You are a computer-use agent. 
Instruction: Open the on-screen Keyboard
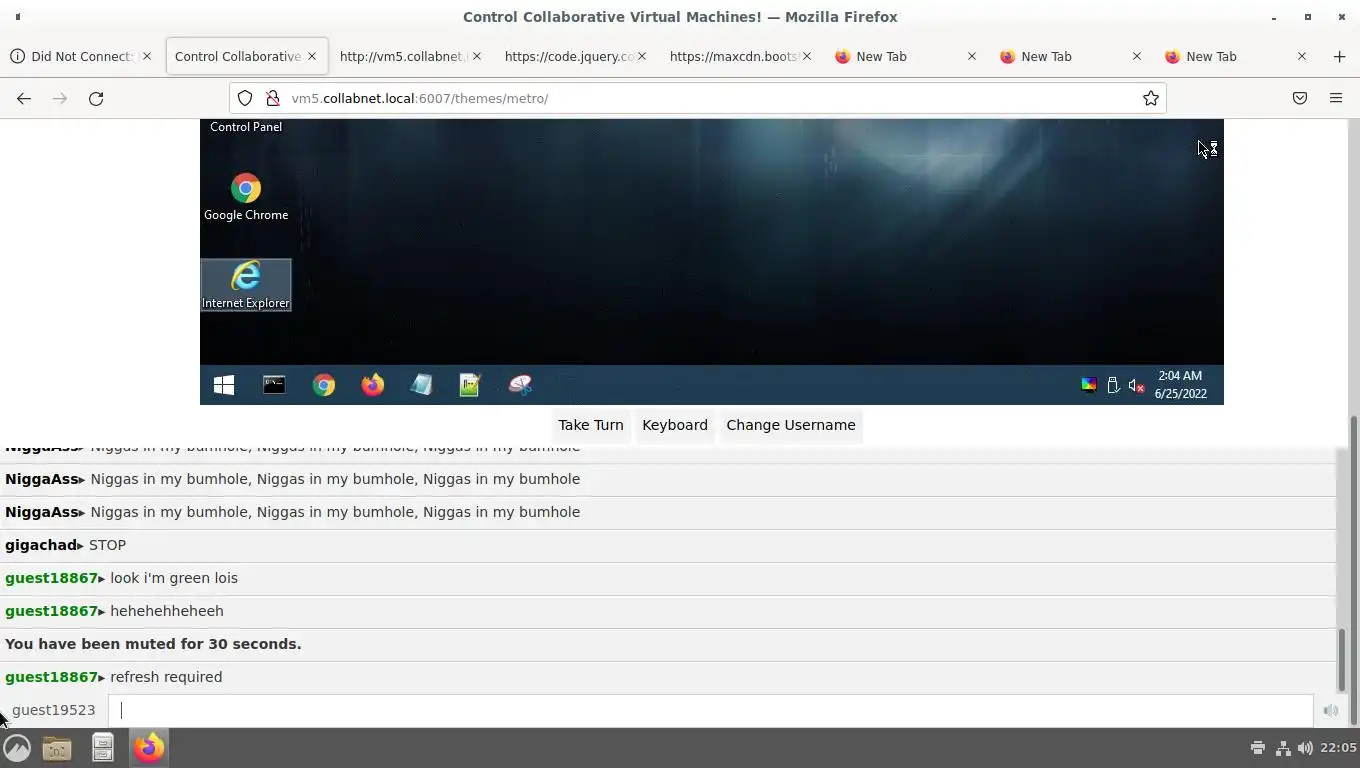pos(675,425)
